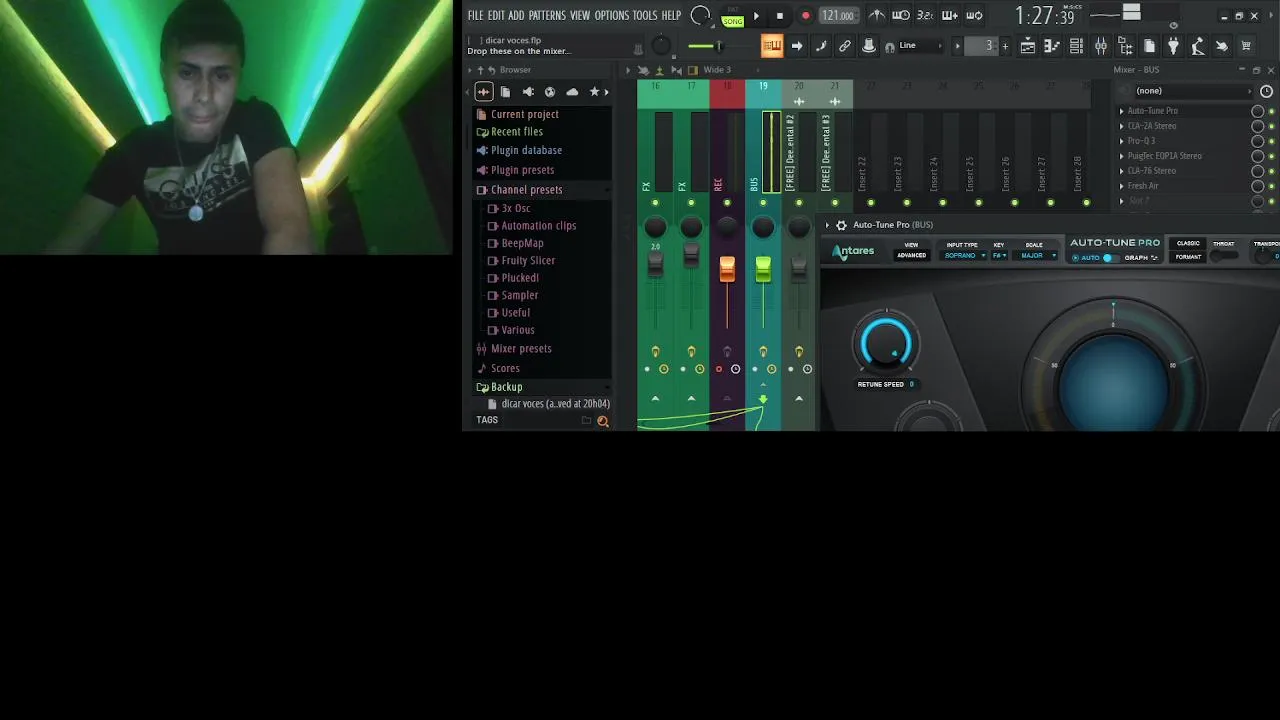The image size is (1280, 720).
Task: Click the Play button in transport
Action: tap(756, 16)
